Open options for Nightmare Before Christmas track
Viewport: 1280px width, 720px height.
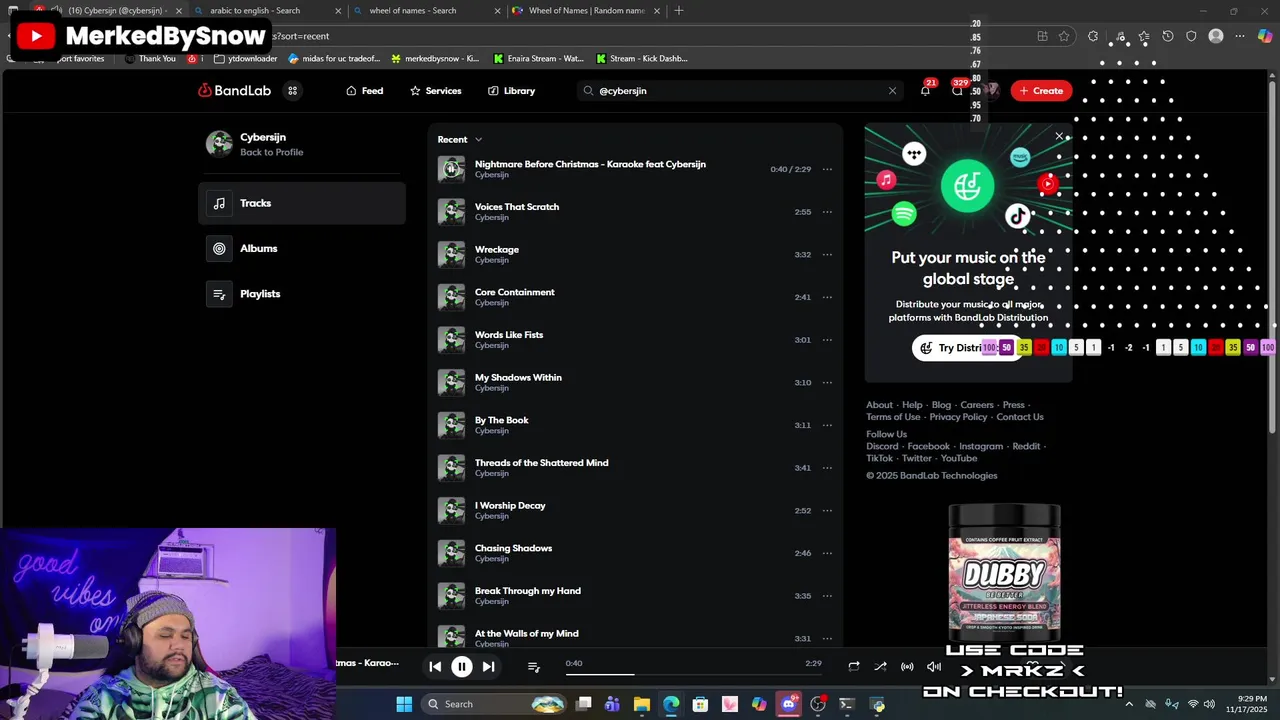827,170
